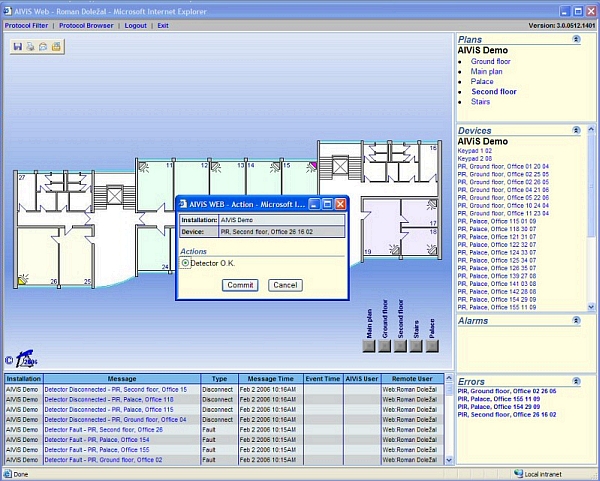This screenshot has height=481, width=600.
Task: Click the Message Time column header
Action: coord(271,379)
